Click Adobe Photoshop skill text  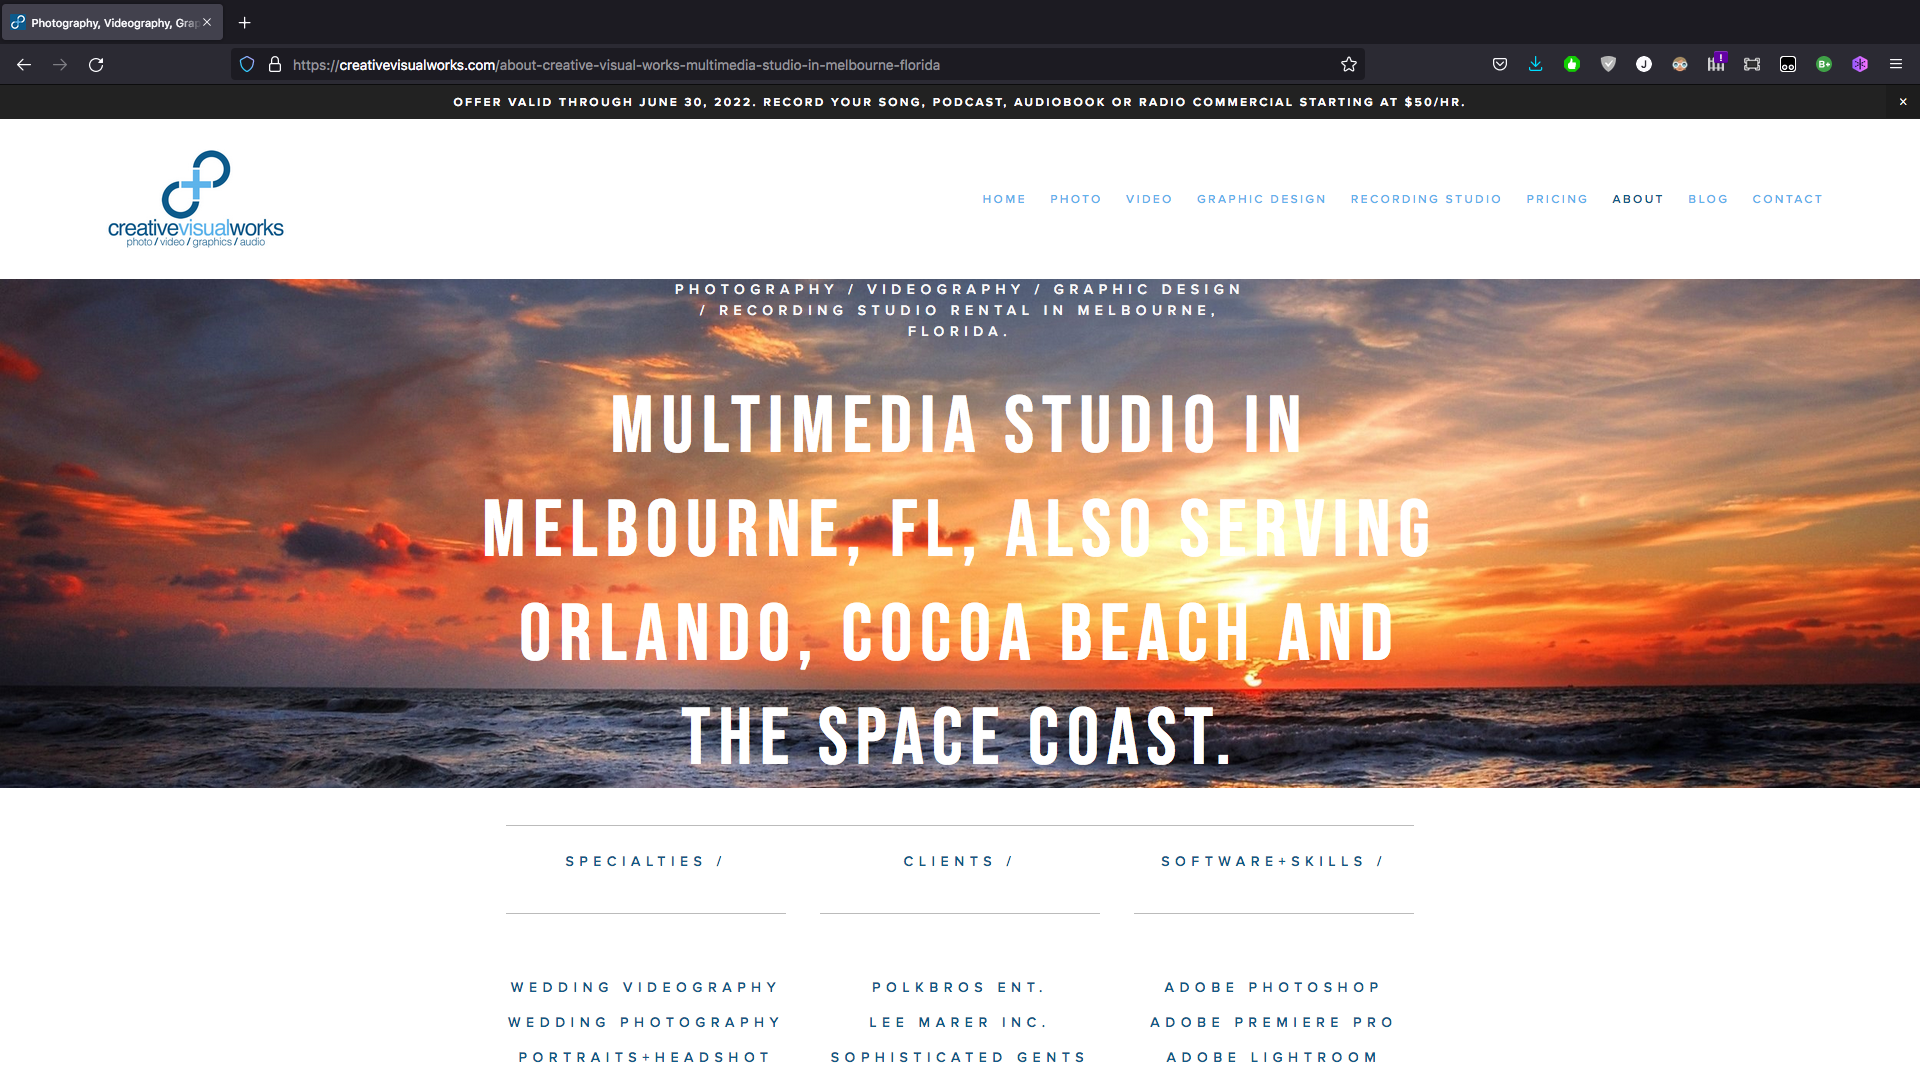tap(1273, 987)
